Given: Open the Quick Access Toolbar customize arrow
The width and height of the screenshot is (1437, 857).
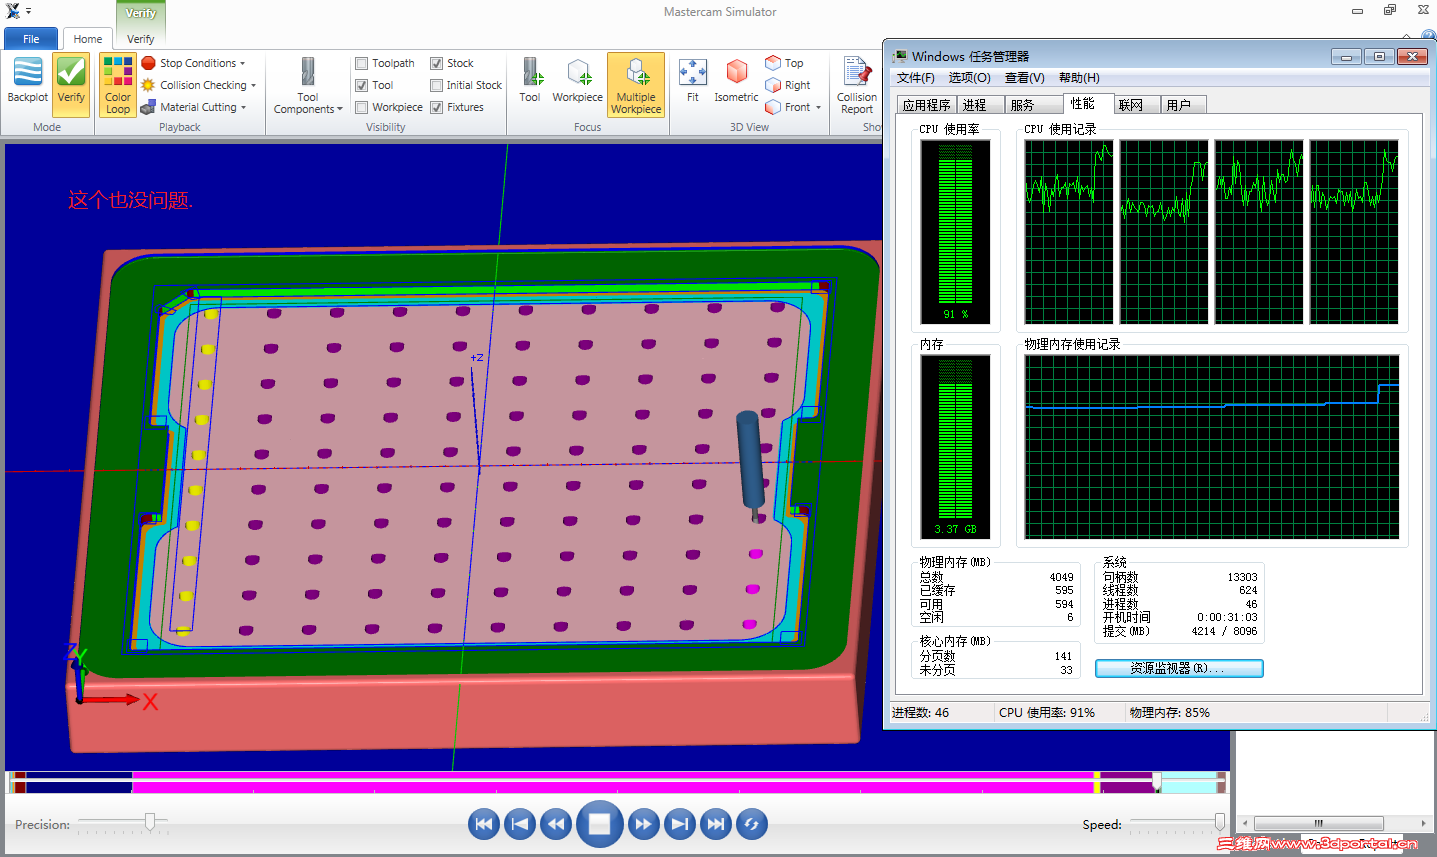Looking at the screenshot, I should pyautogui.click(x=28, y=11).
